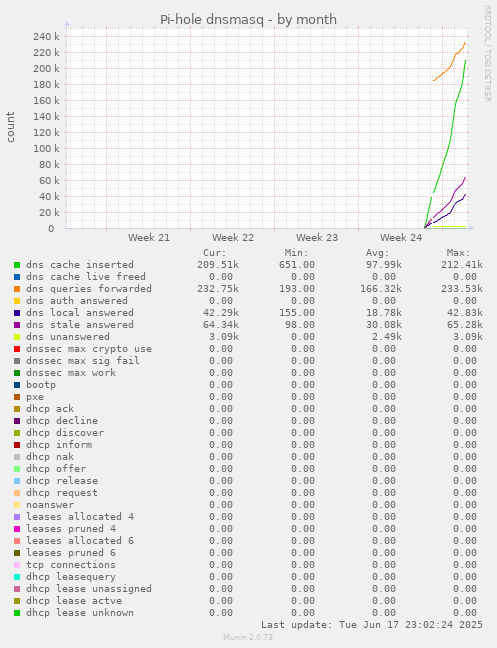Screen dimensions: 497x648
Task: Click the Cur: column header
Action: (x=215, y=253)
